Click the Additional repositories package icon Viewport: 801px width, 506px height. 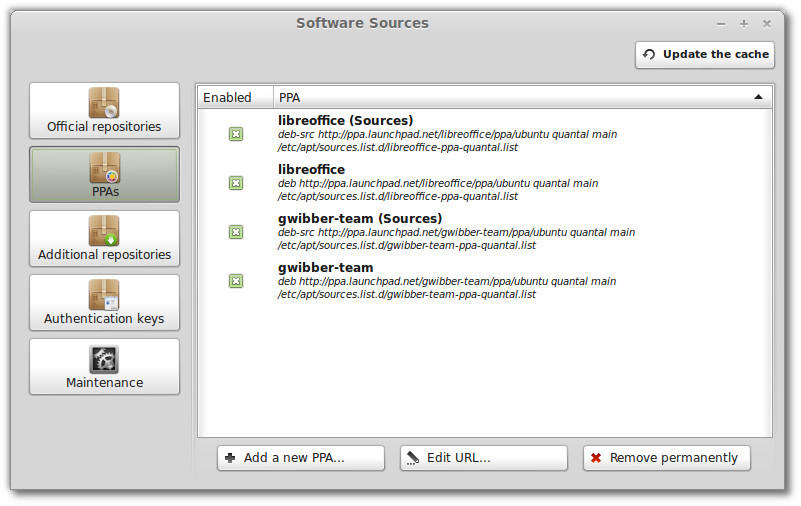coord(104,231)
